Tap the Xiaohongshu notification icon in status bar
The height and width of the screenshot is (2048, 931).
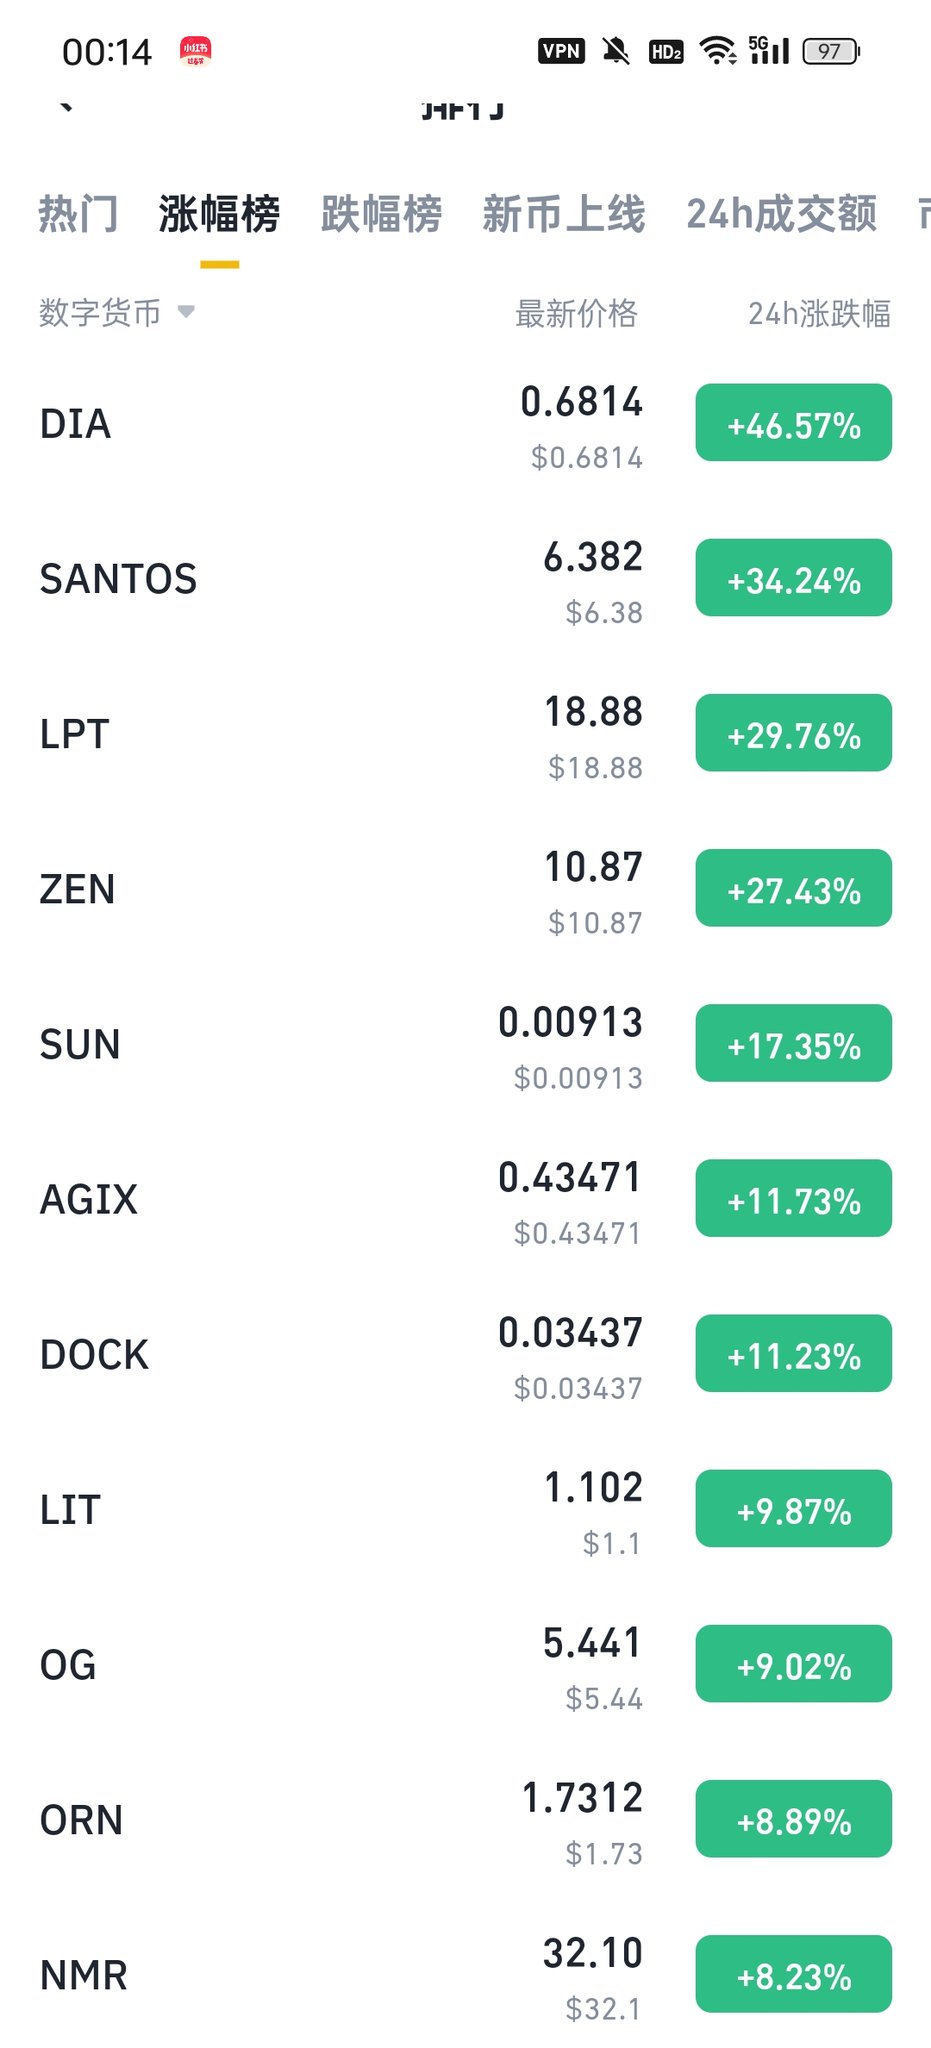[x=195, y=51]
